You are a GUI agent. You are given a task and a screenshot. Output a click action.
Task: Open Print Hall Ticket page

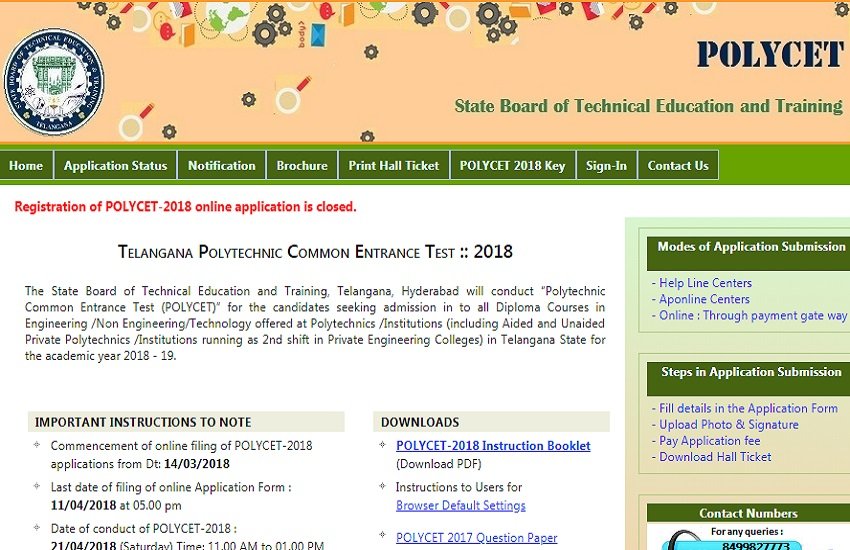[394, 166]
